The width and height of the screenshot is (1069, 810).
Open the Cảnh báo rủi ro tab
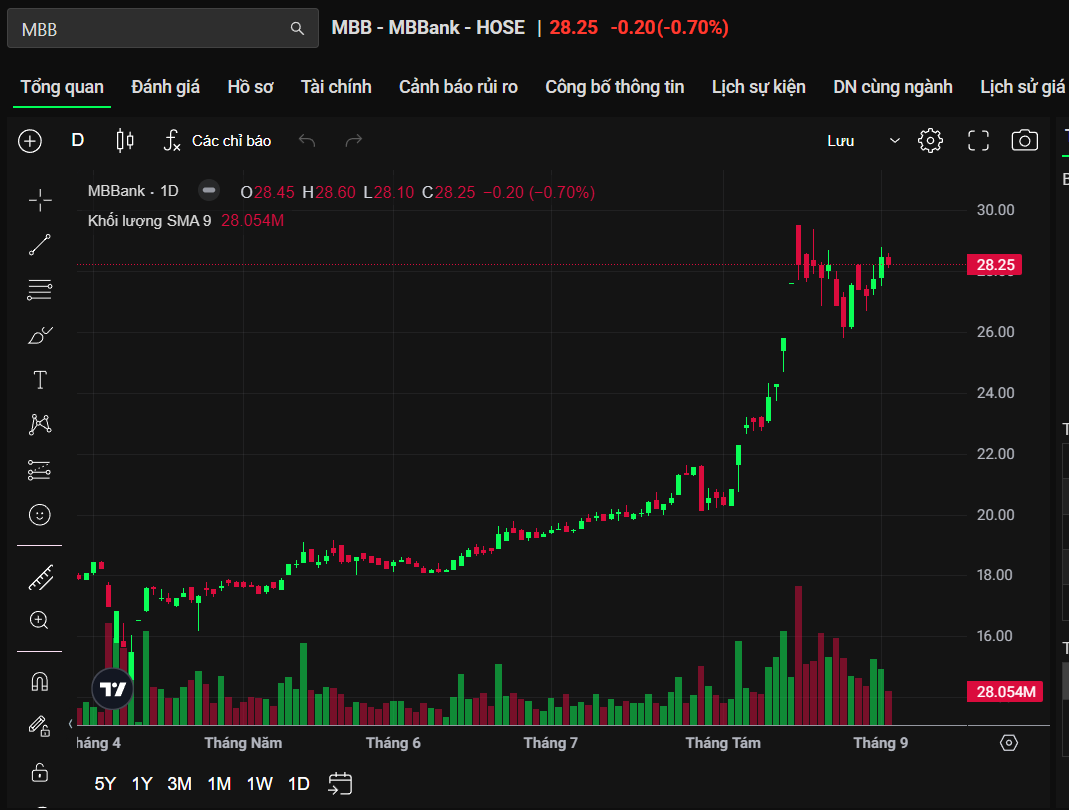click(458, 87)
